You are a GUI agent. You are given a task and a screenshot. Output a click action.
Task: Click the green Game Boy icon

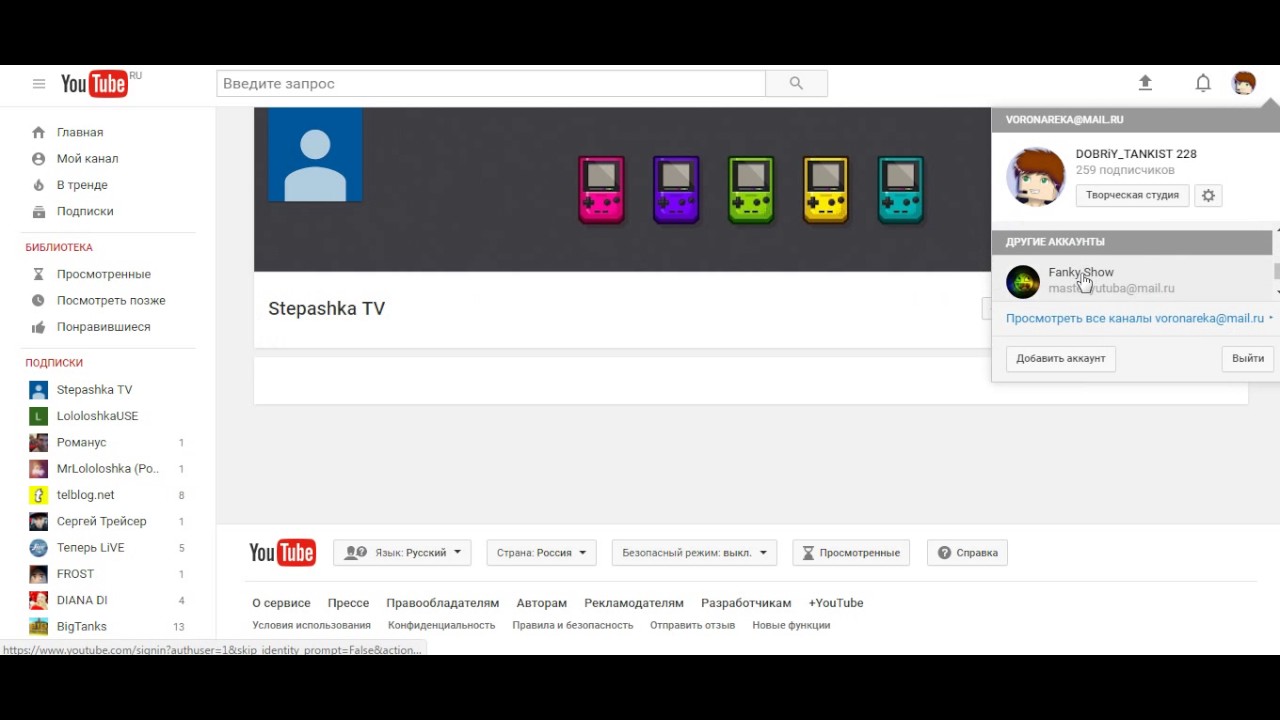(751, 189)
